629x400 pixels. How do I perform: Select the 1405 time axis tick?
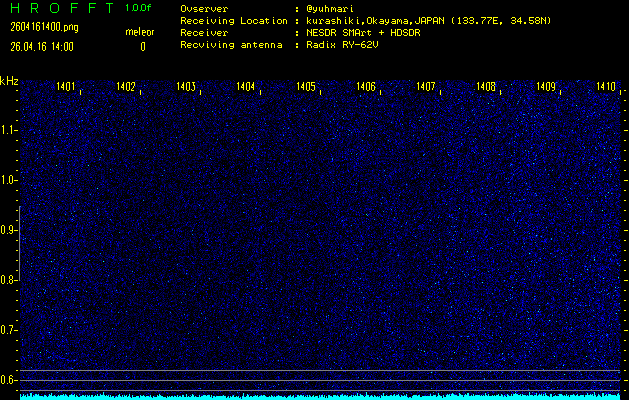[x=306, y=87]
